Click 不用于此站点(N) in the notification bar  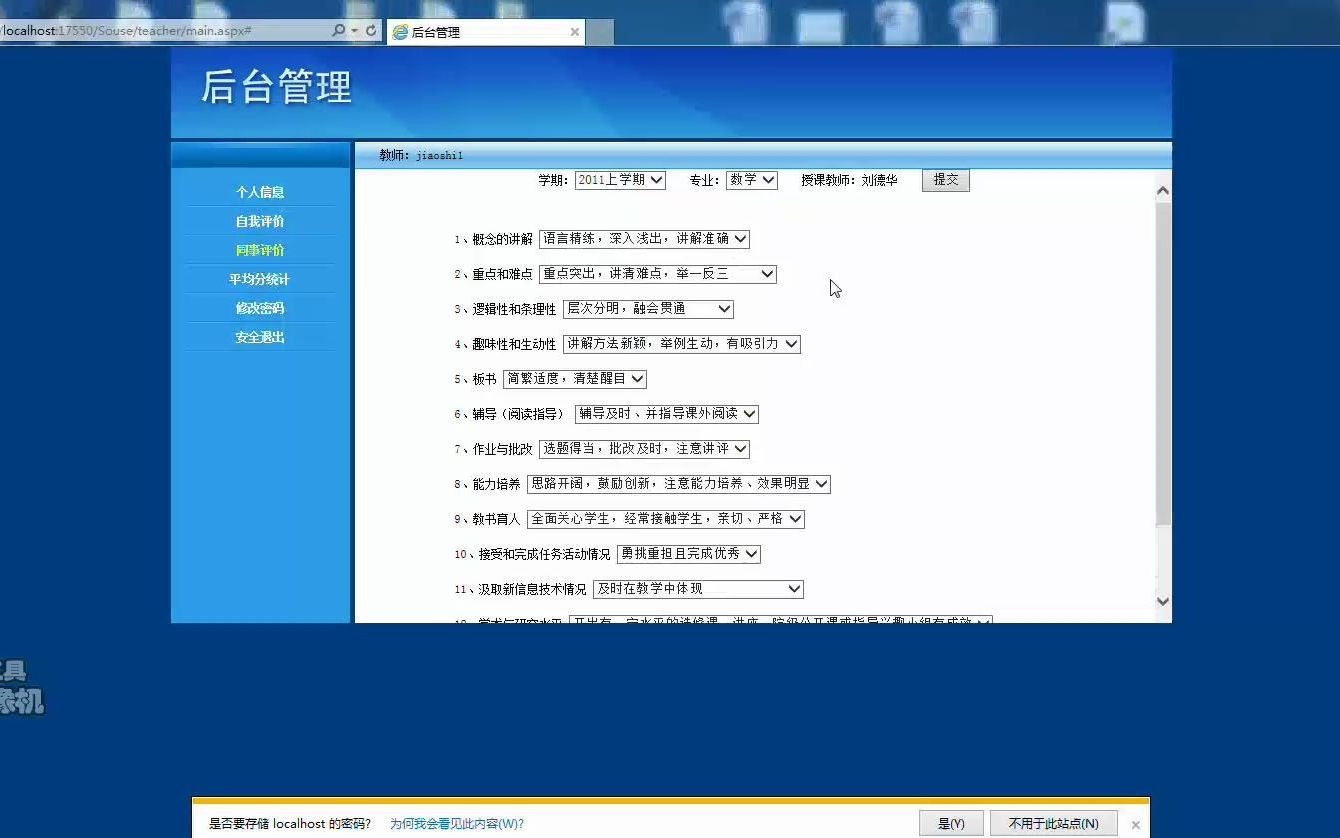click(1053, 822)
